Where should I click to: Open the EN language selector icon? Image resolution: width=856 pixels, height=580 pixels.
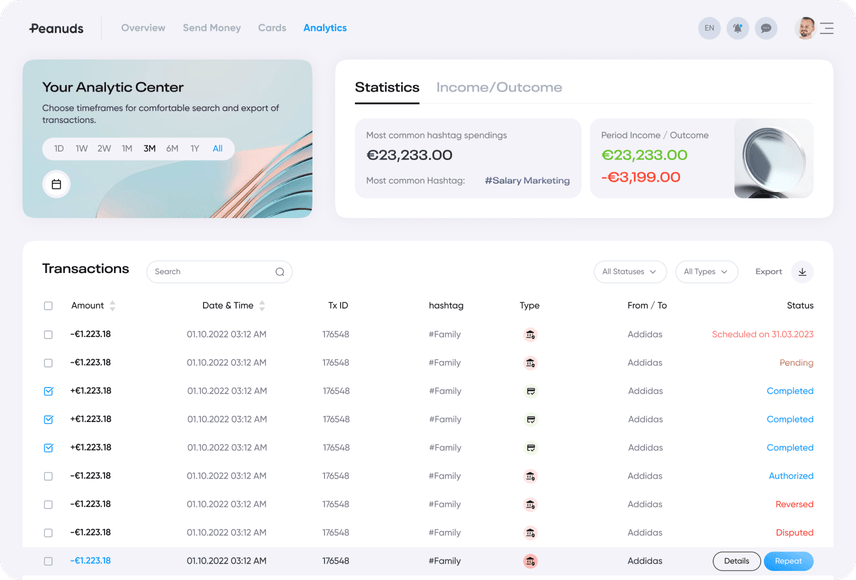[710, 28]
